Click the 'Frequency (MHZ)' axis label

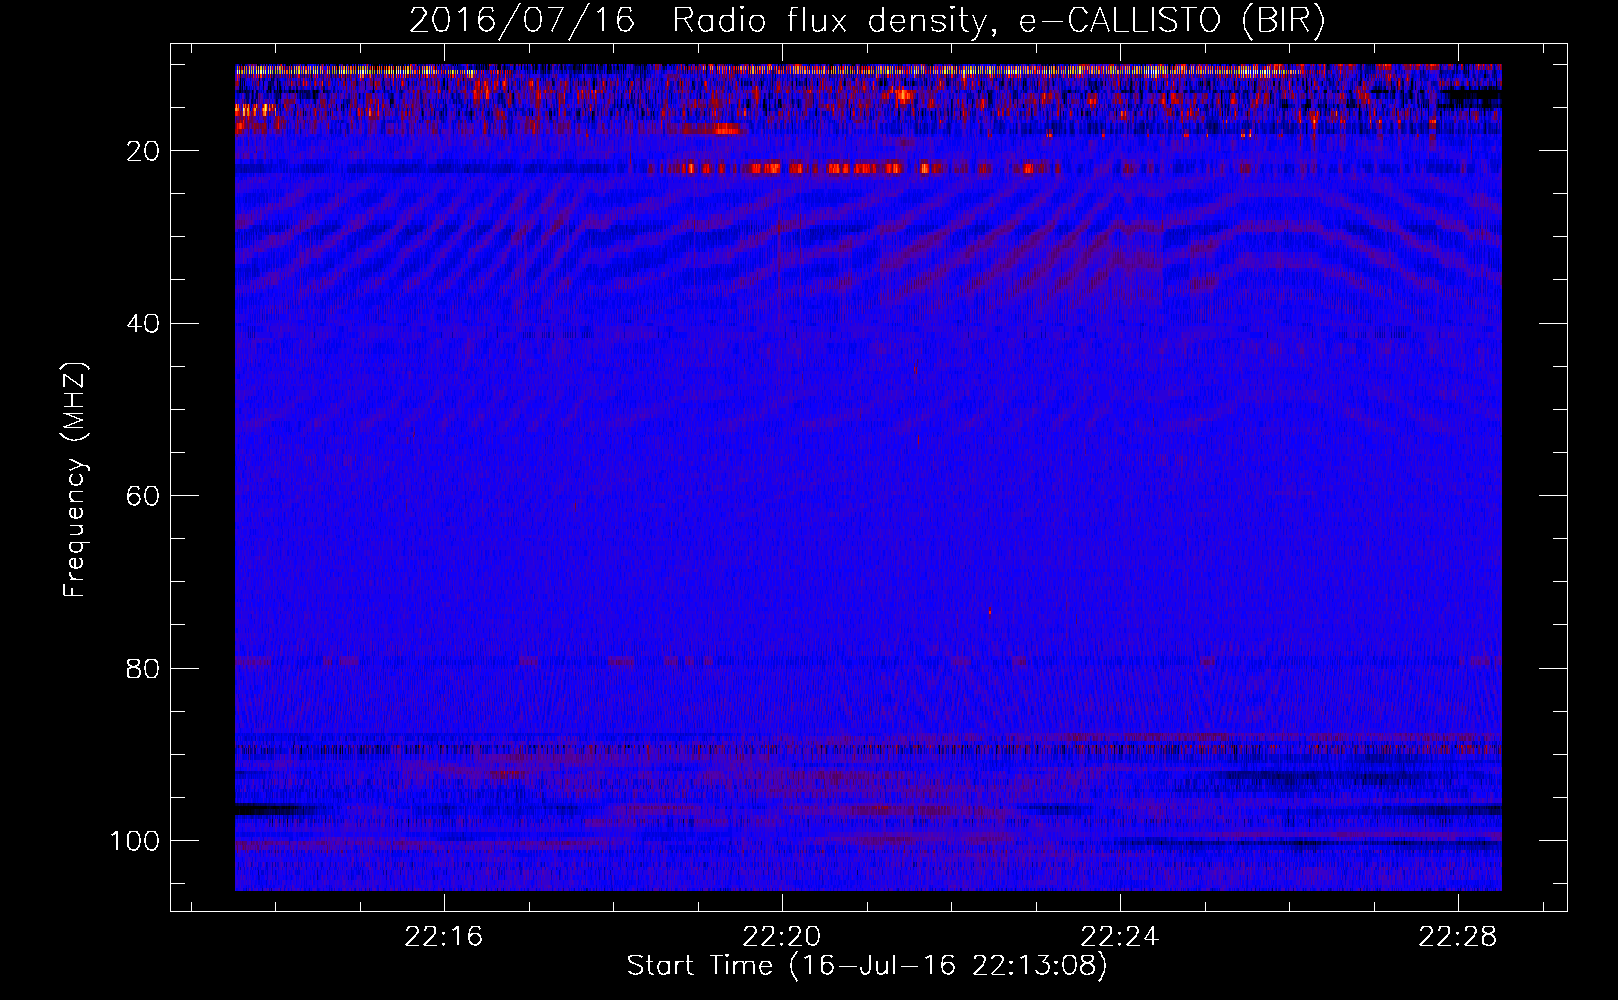tap(75, 480)
